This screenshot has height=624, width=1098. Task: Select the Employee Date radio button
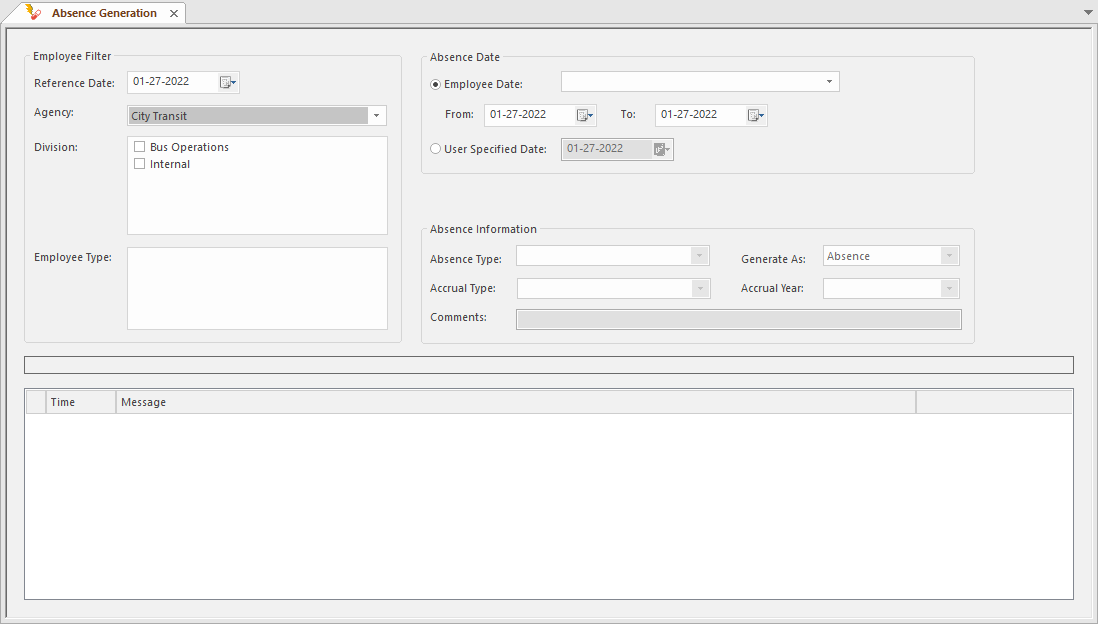(435, 84)
